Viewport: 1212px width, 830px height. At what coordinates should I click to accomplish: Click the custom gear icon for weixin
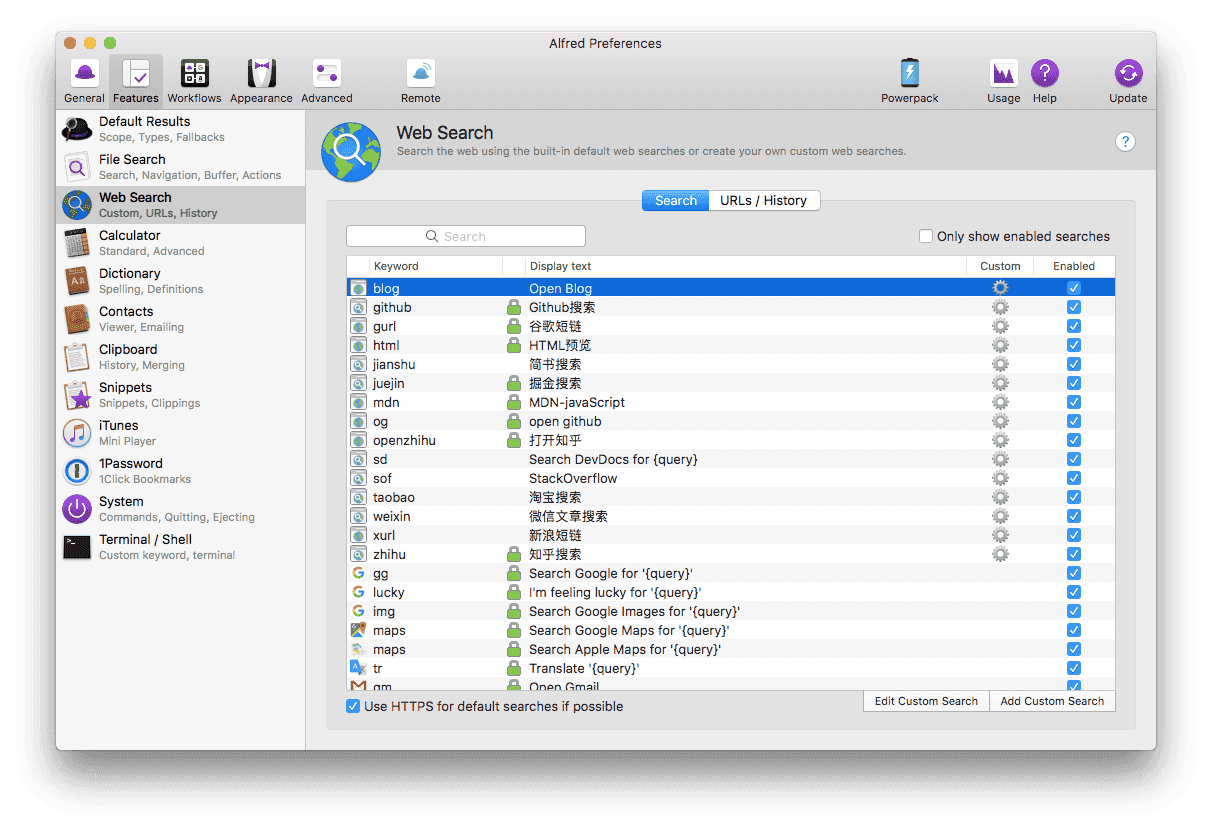coord(1000,516)
